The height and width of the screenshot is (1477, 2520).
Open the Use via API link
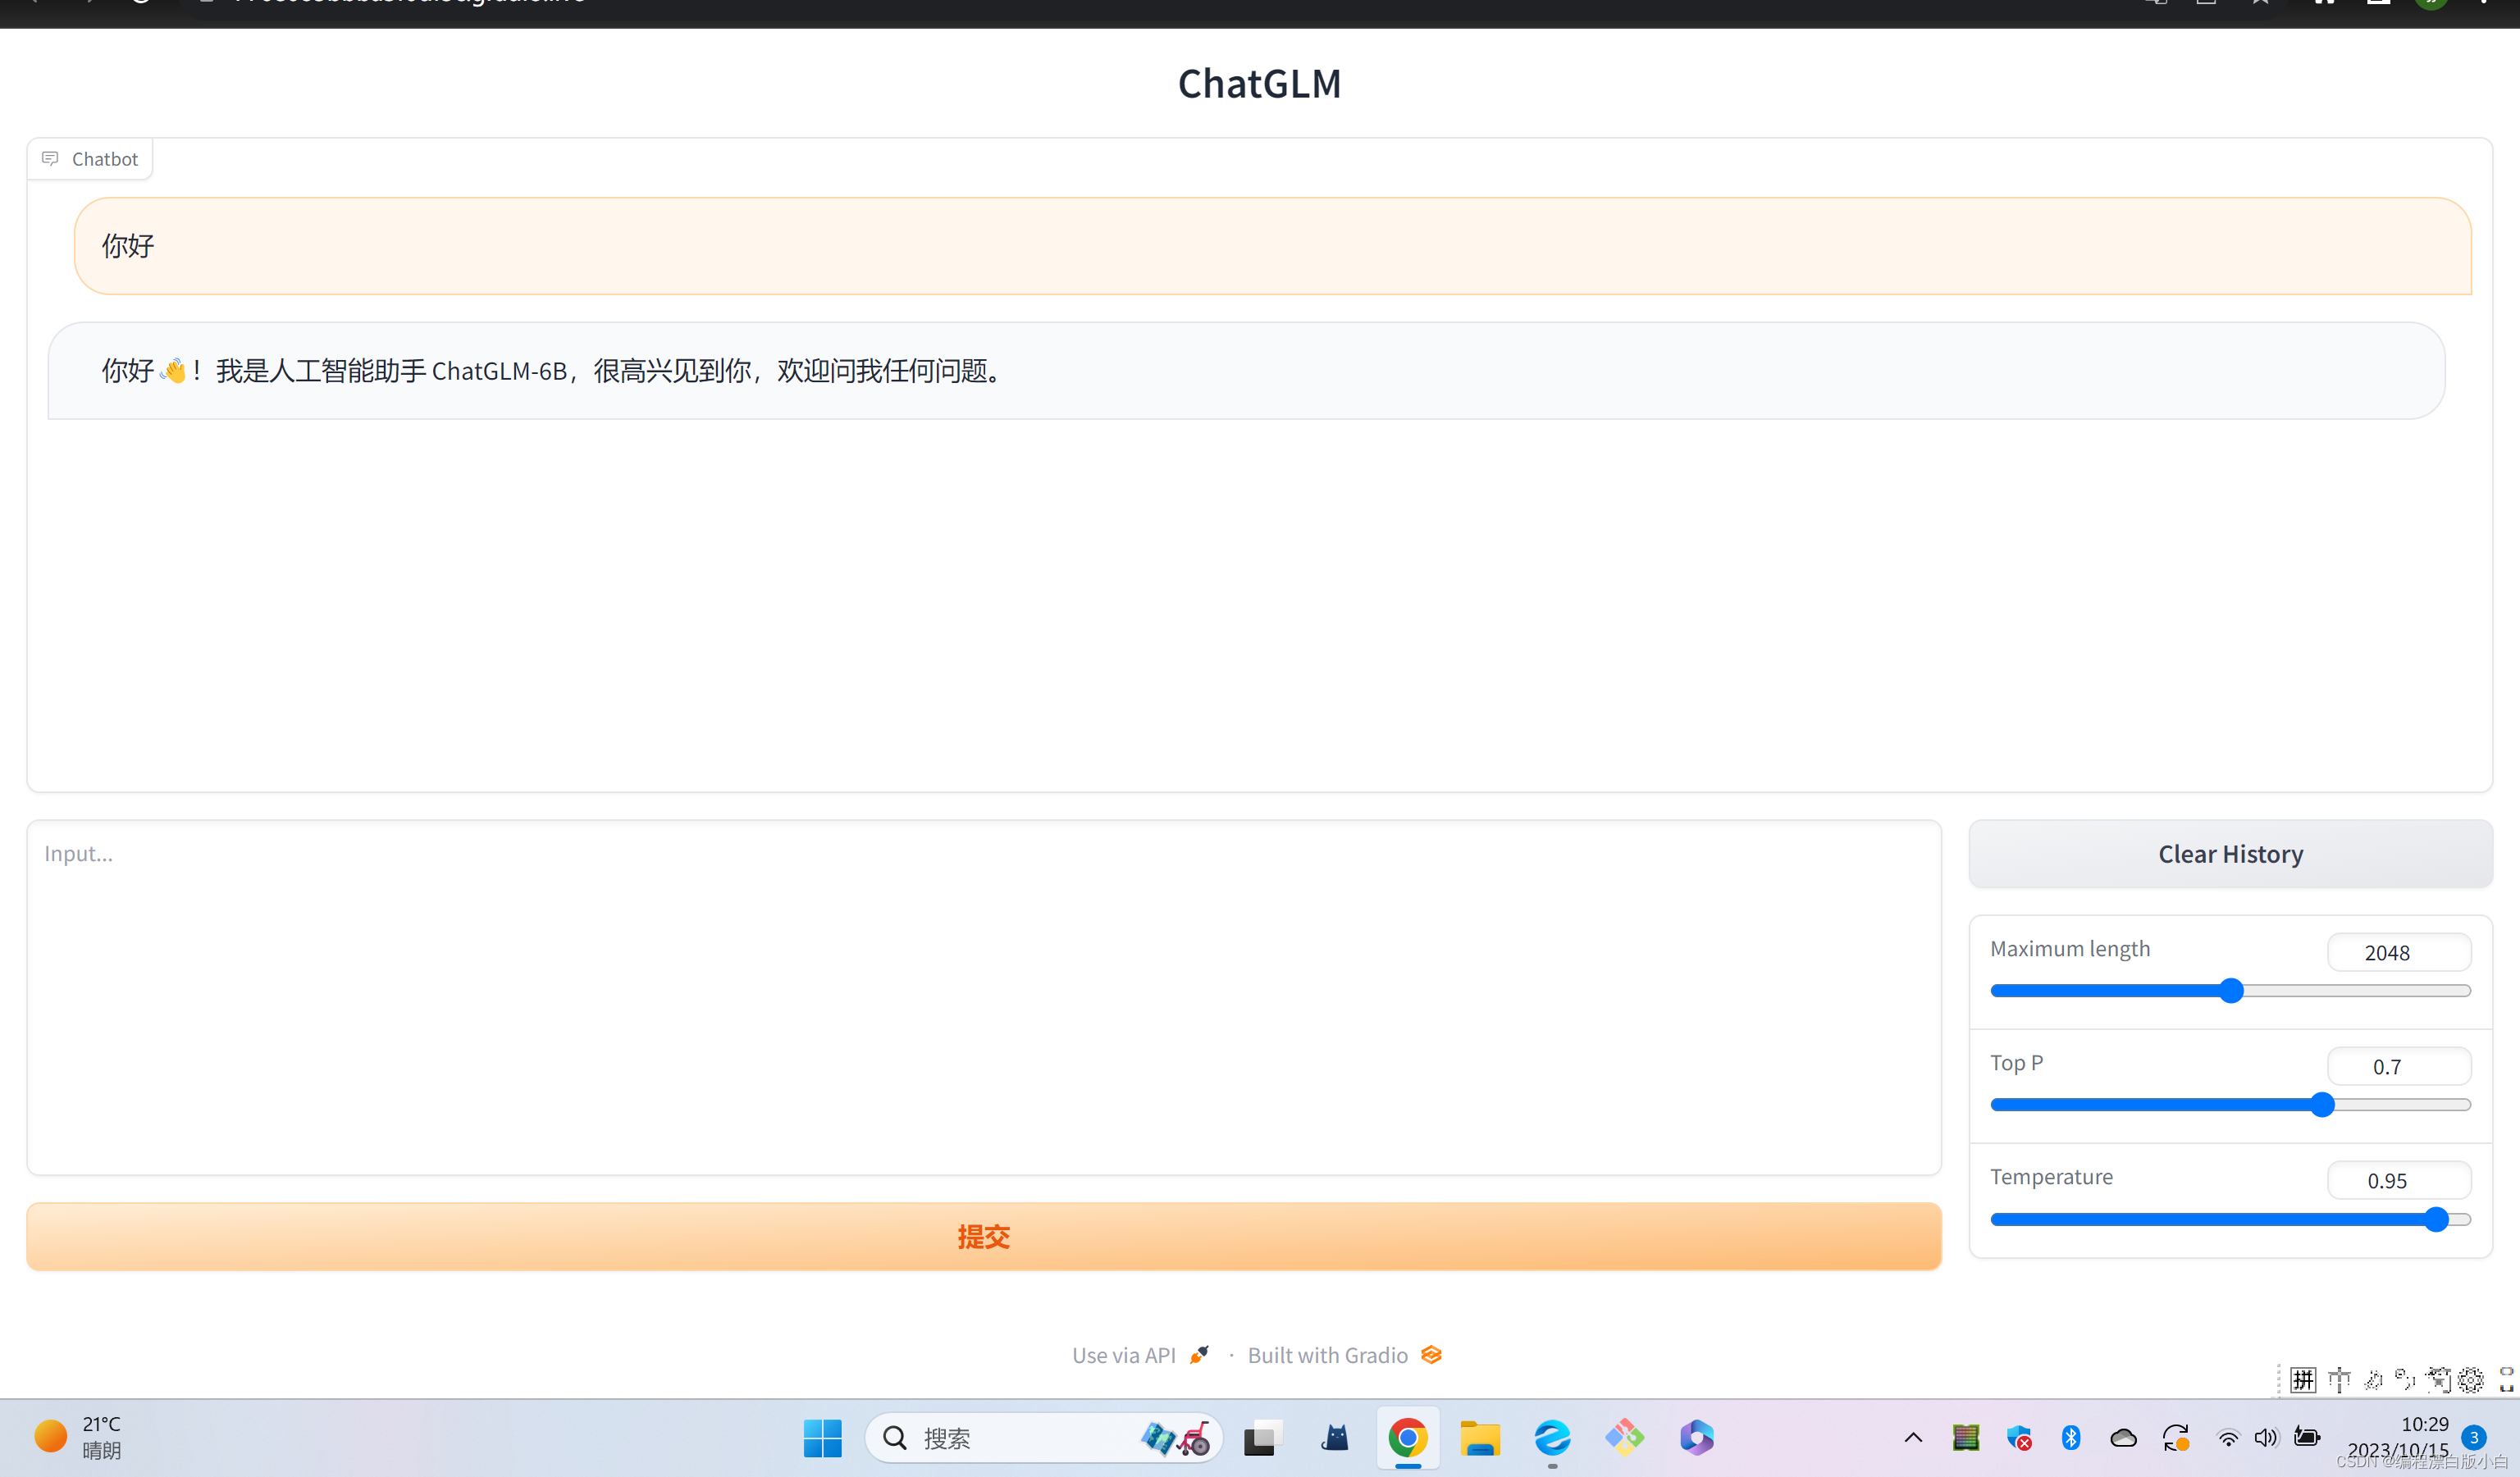coord(1123,1355)
